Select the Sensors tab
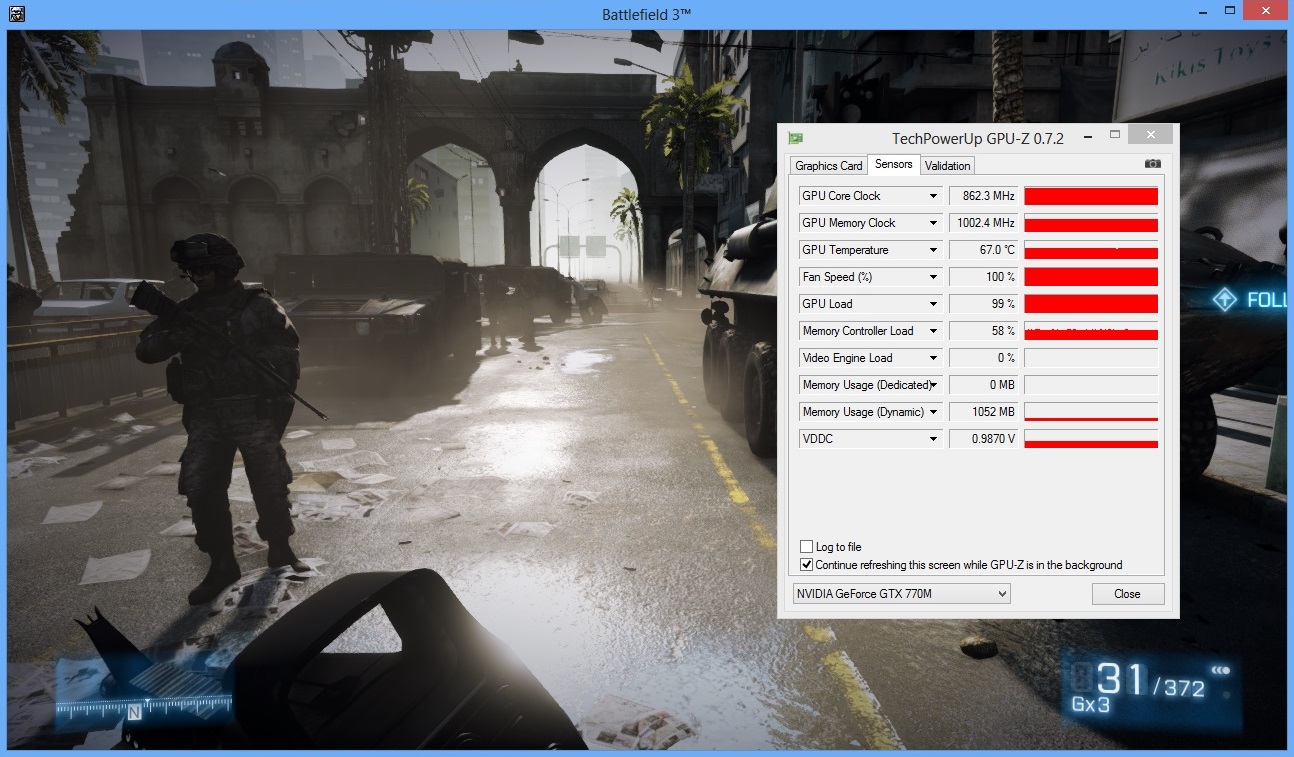This screenshot has height=757, width=1294. click(x=893, y=164)
